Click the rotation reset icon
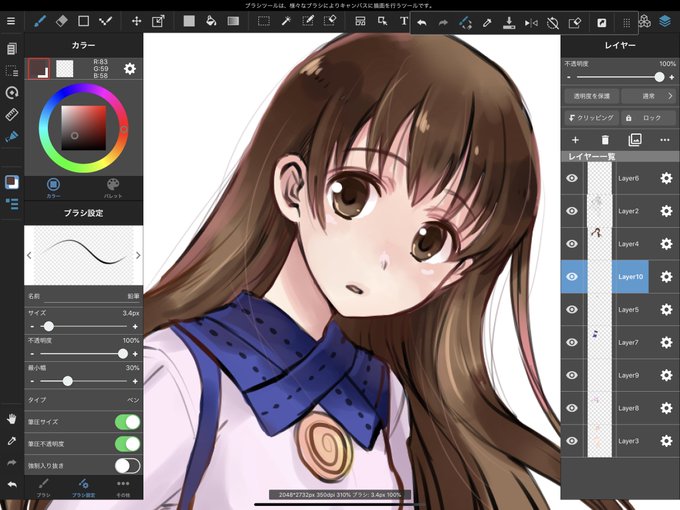Screen dimensions: 680x510 coord(552,23)
